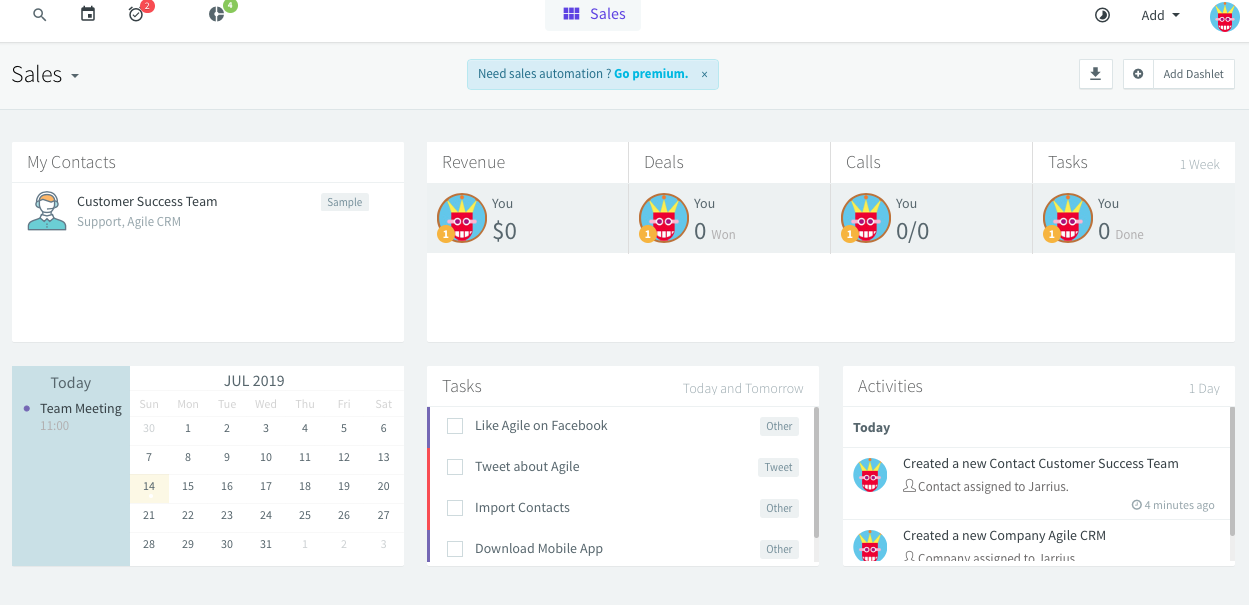Screen dimensions: 1249x605
Task: Follow the Go premium link
Action: click(651, 74)
